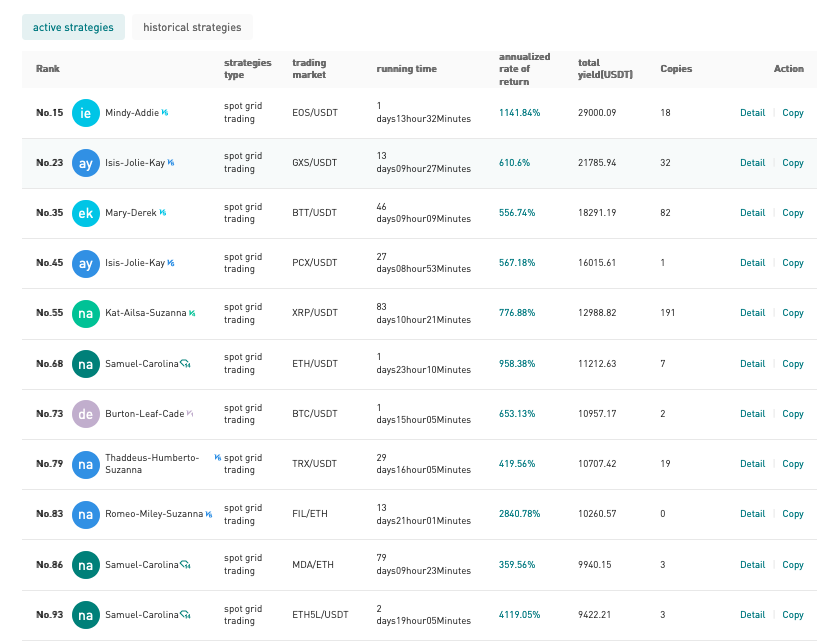Copy the GXS/USDT strategy
The width and height of the screenshot is (833, 642).
793,163
